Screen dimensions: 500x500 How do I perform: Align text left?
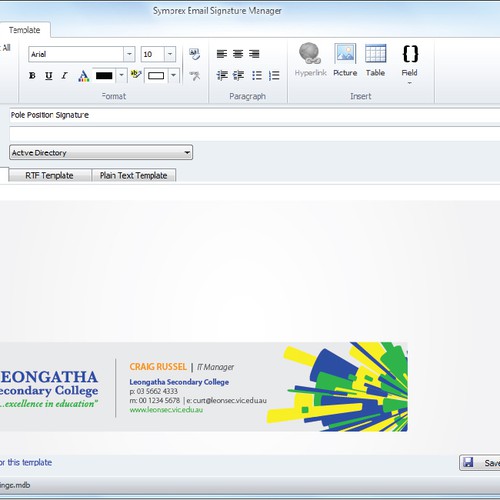click(x=222, y=54)
